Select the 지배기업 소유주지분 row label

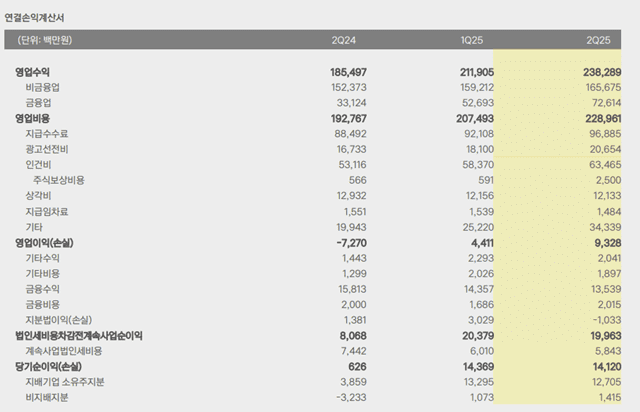[x=65, y=382]
